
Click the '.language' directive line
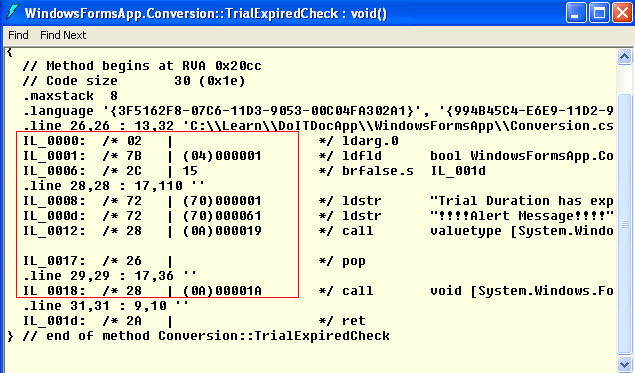[318, 111]
